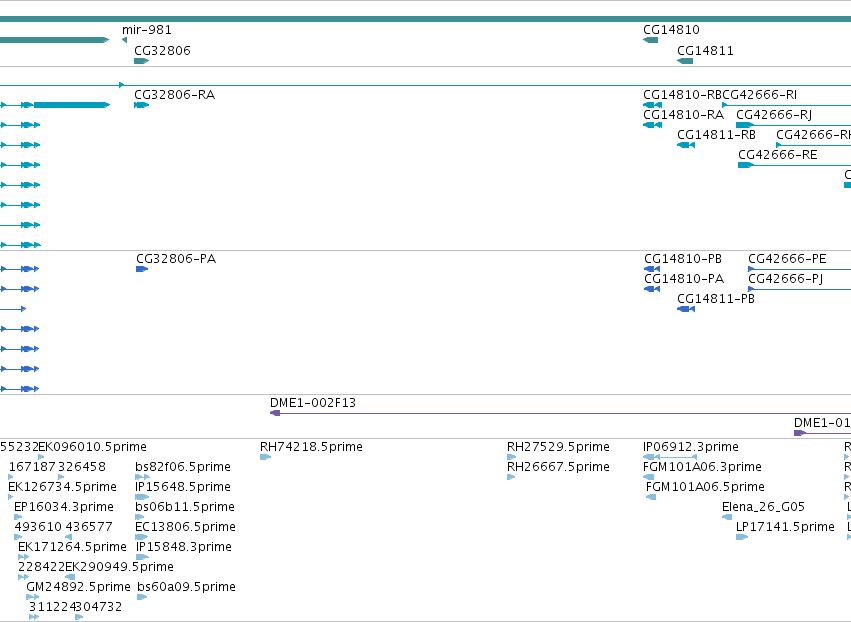851x622 pixels.
Task: Select EST FGM101A06.3prime
Action: pos(702,467)
